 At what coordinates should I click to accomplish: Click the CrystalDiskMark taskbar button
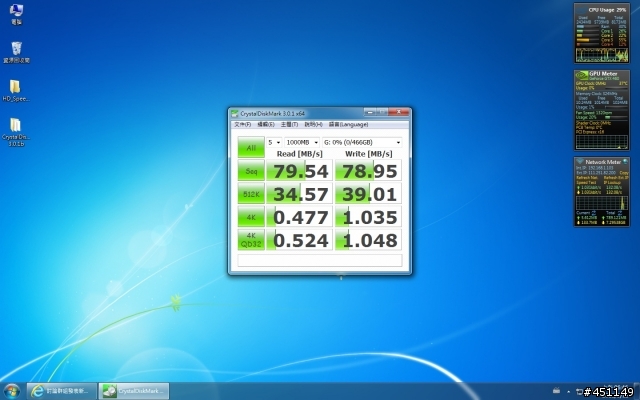pos(134,391)
